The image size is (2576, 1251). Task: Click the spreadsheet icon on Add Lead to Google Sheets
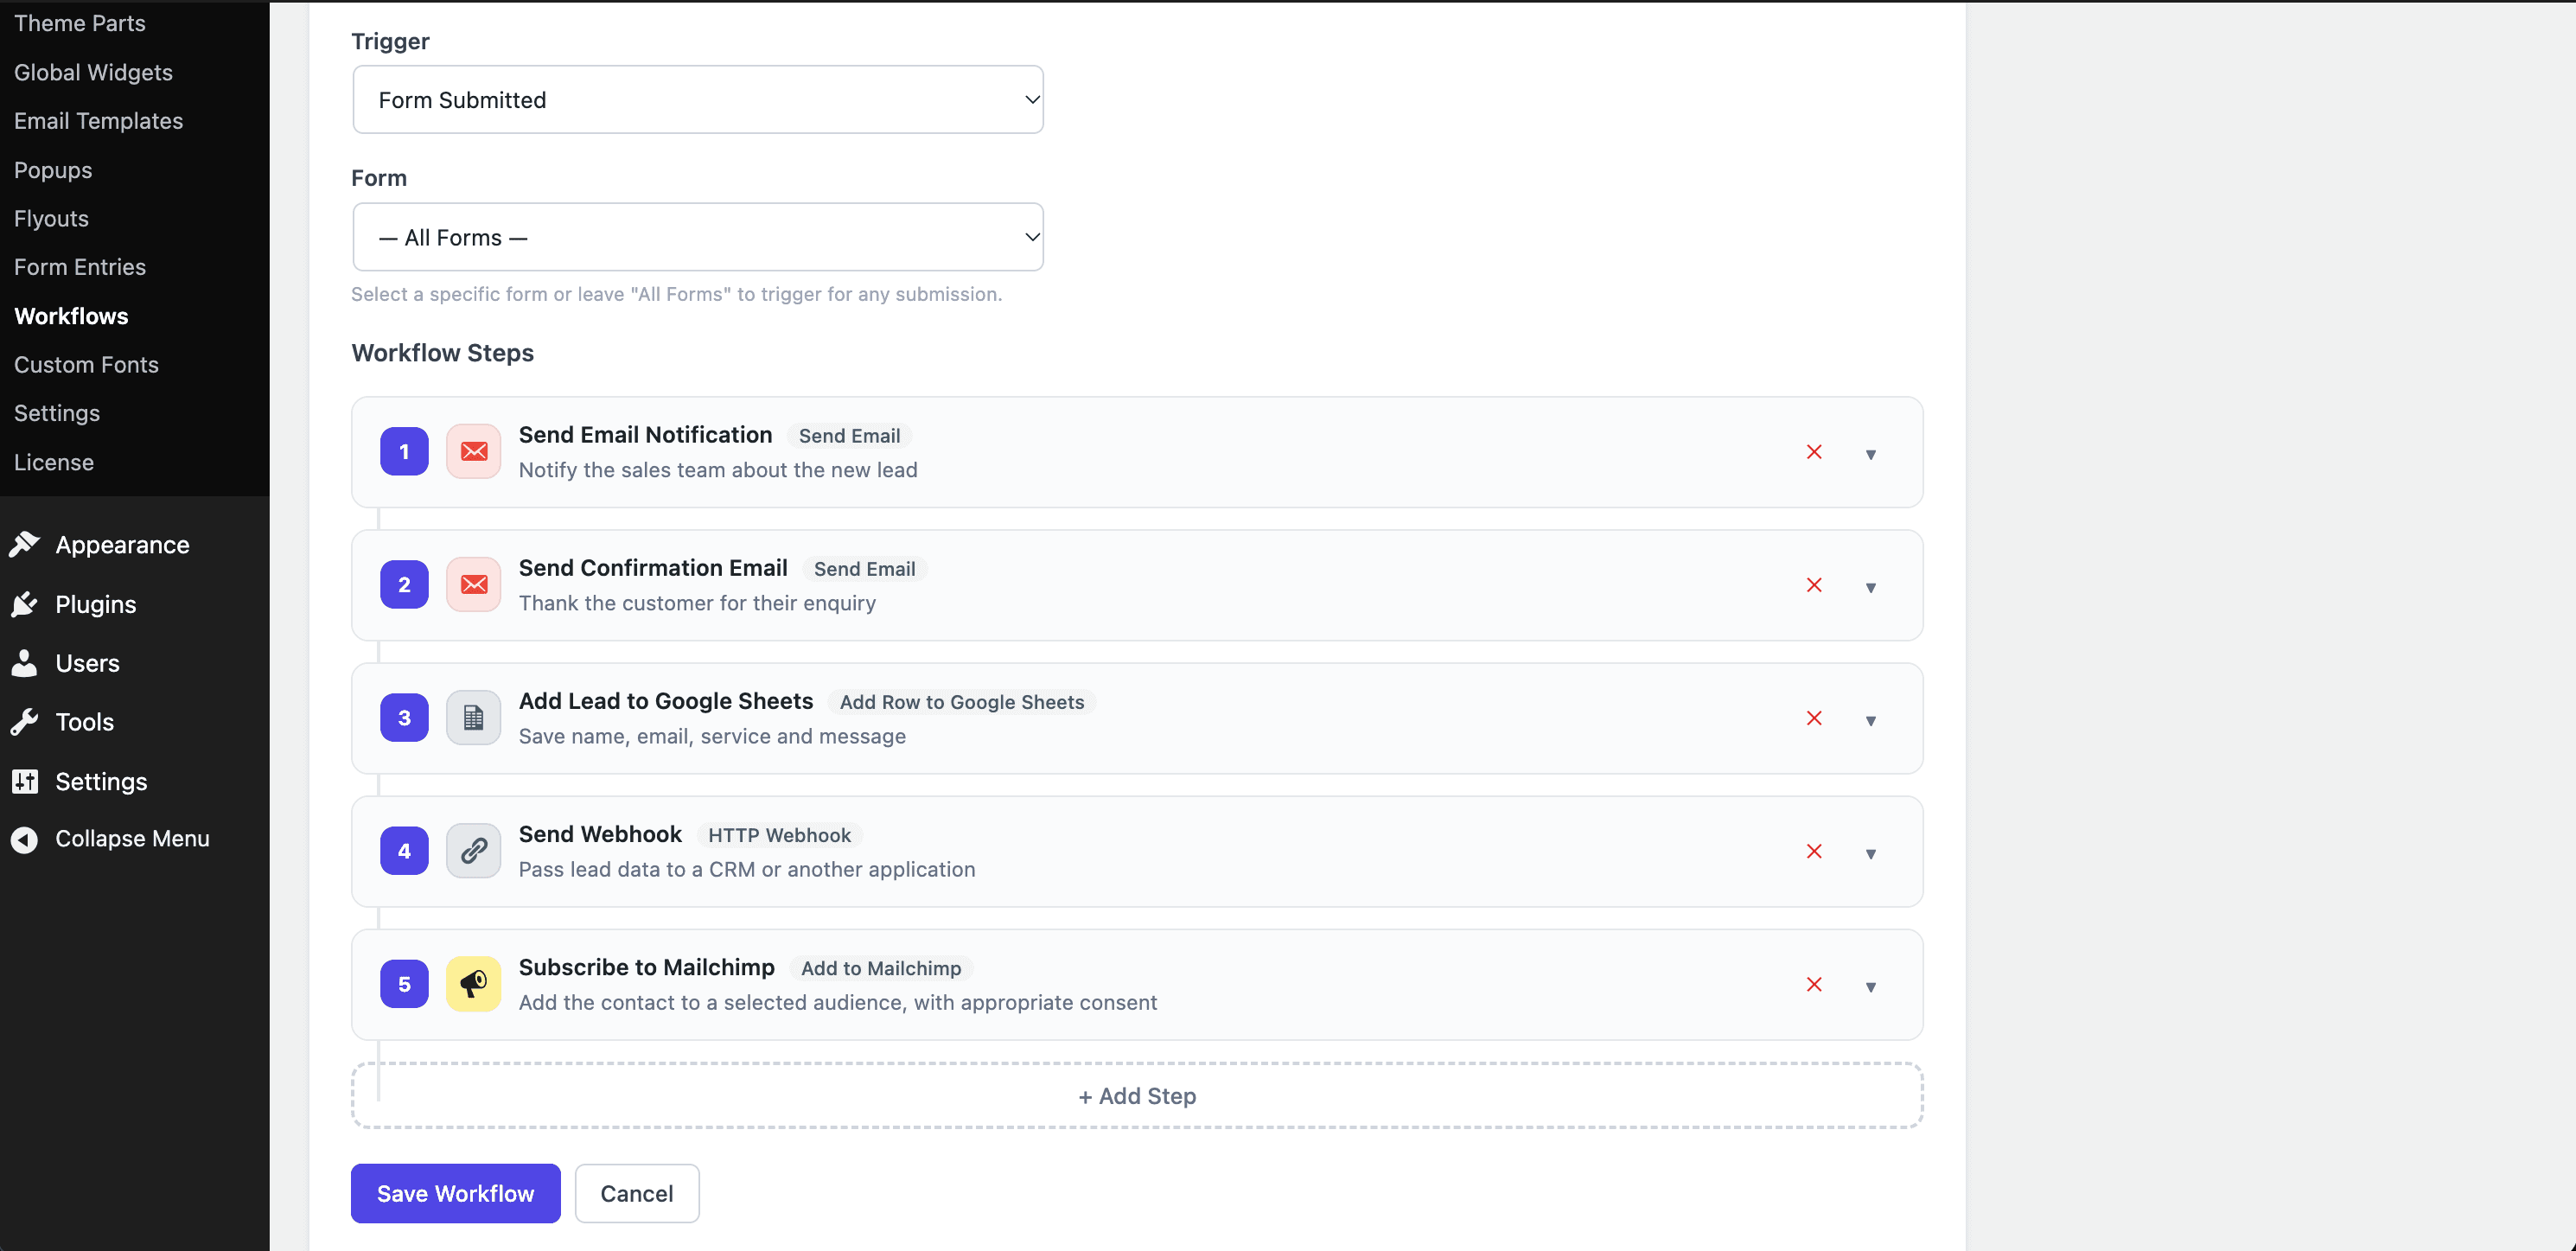pyautogui.click(x=473, y=718)
